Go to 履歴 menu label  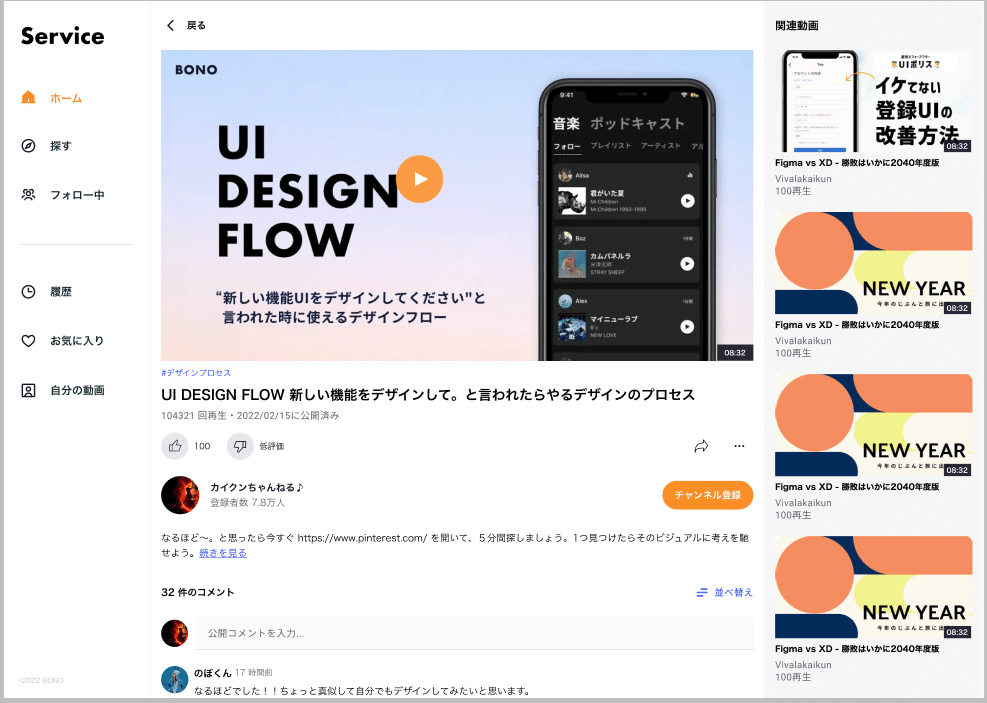tap(61, 292)
